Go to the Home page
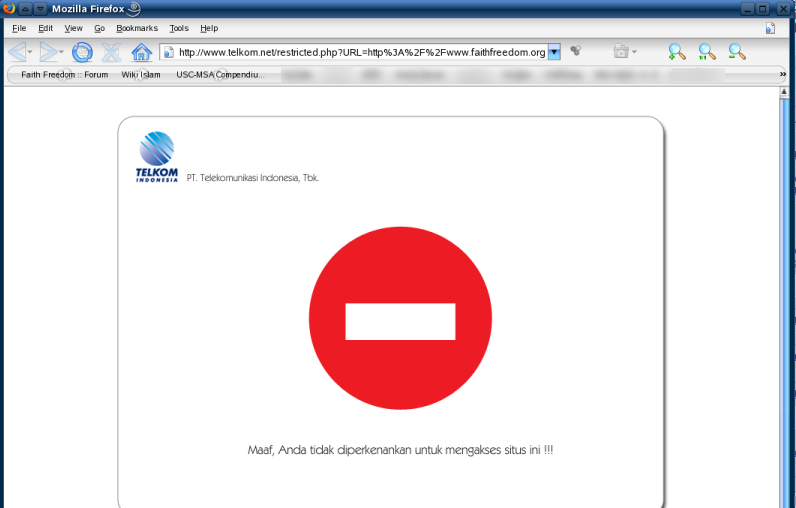 click(x=142, y=52)
